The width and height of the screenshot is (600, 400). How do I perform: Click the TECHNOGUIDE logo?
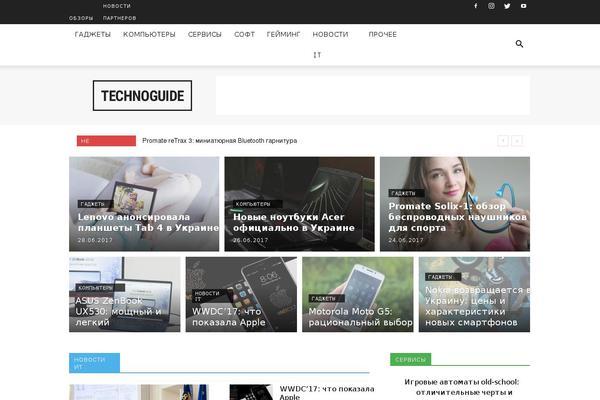(x=142, y=96)
